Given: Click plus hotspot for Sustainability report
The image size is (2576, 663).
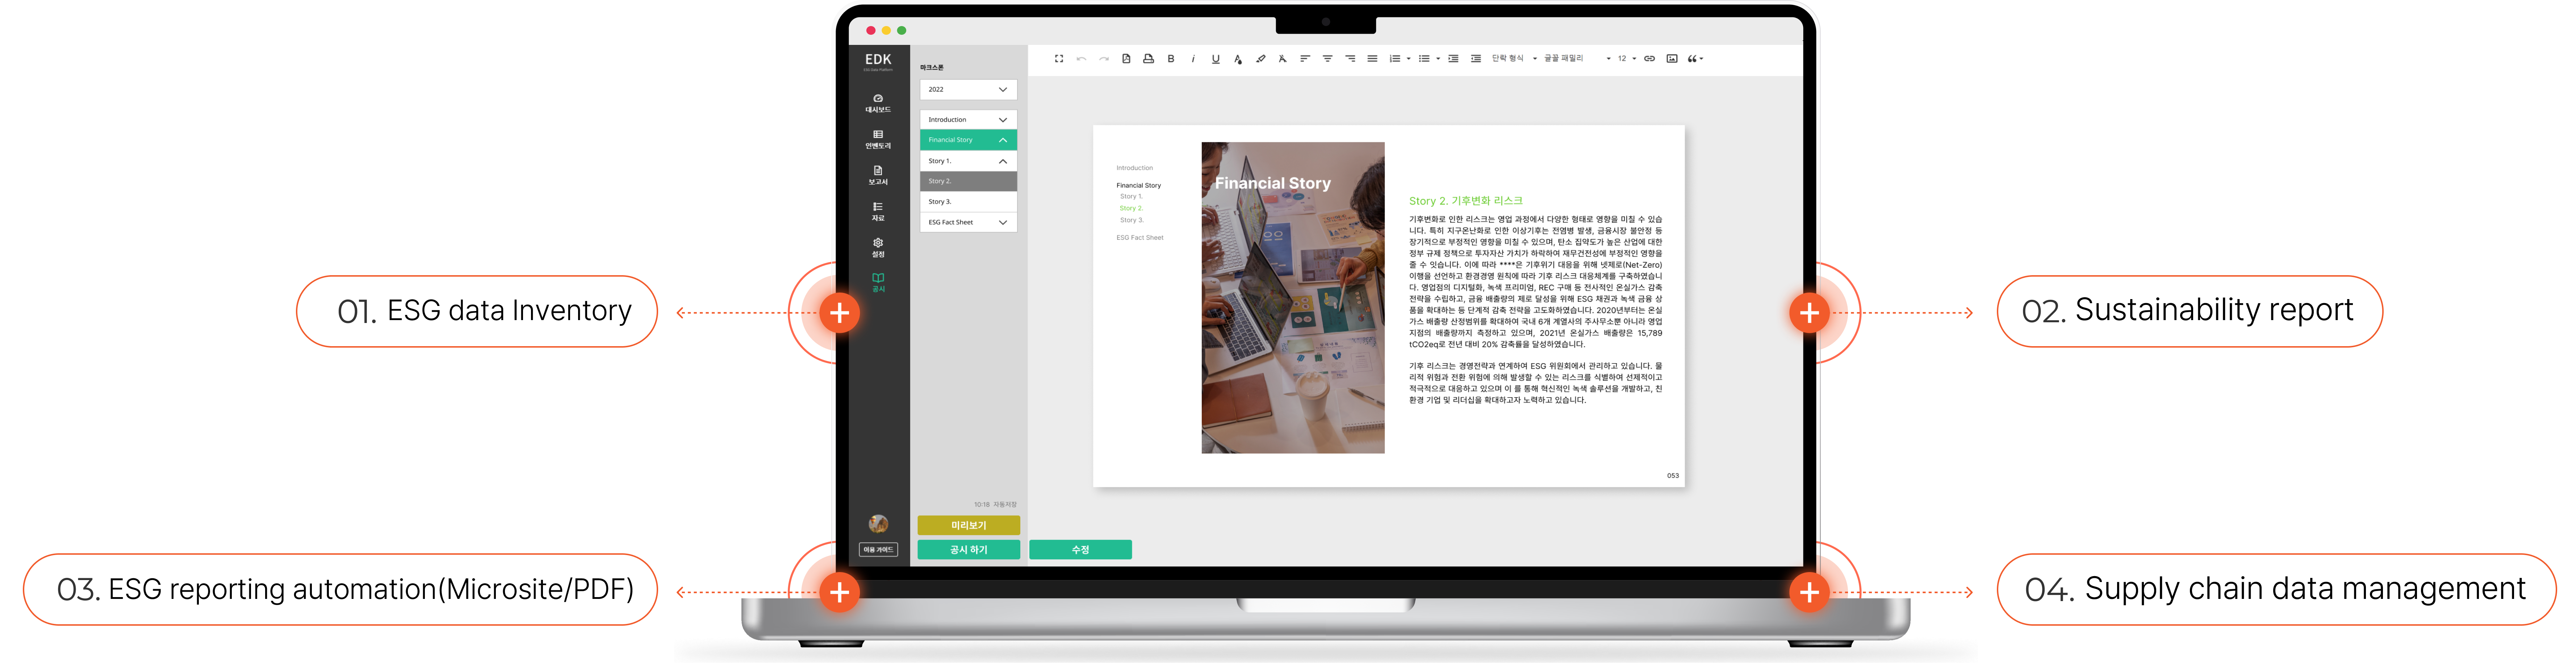Looking at the screenshot, I should click(1809, 313).
